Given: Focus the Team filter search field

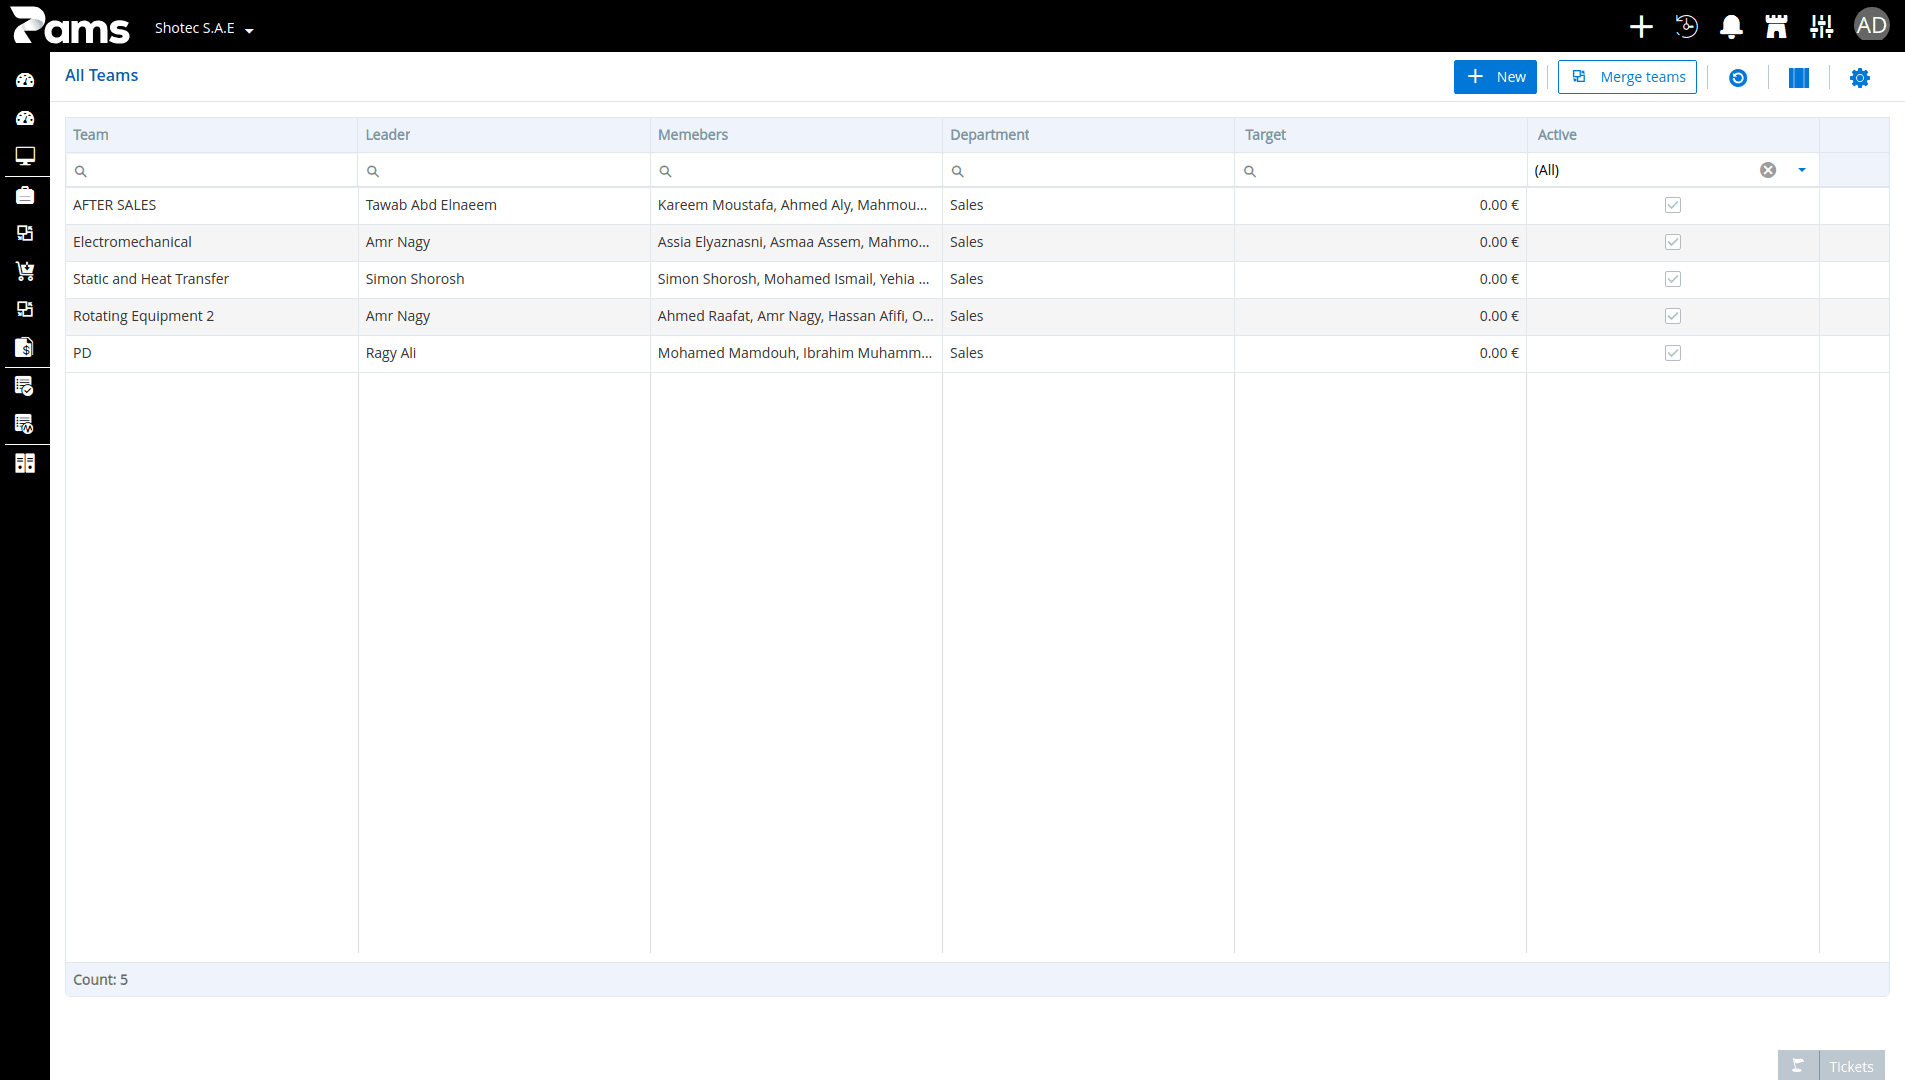Looking at the screenshot, I should [x=211, y=171].
